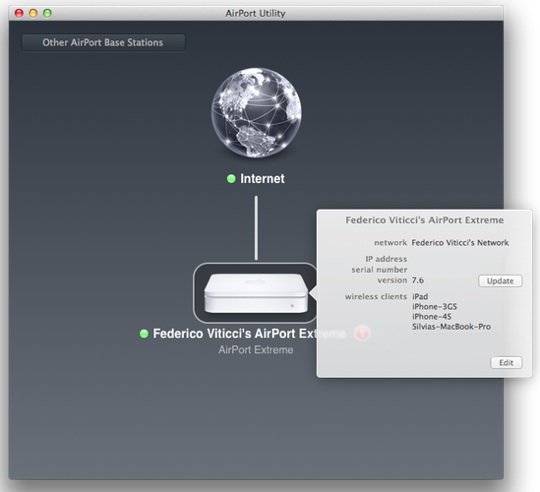The width and height of the screenshot is (540, 492).
Task: Select iPhone-3GS wireless client
Action: point(435,306)
